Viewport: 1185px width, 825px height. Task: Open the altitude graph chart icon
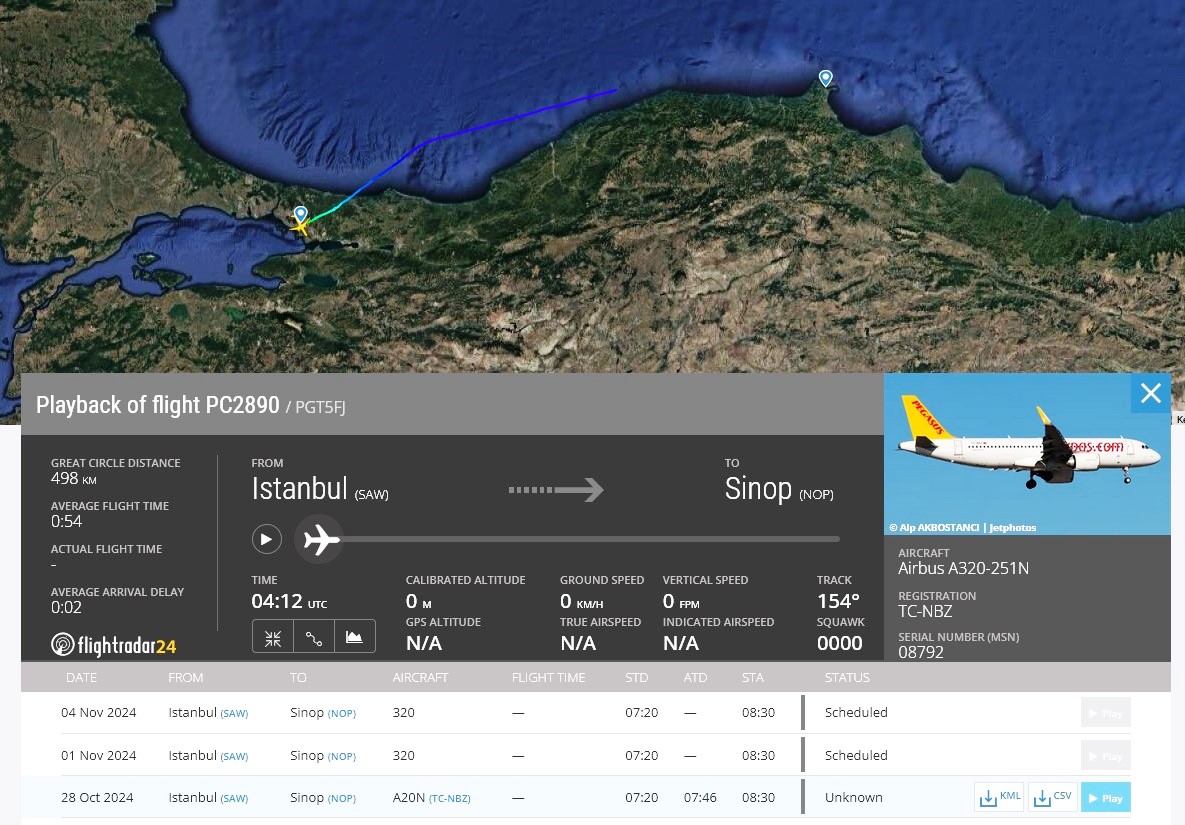[354, 638]
